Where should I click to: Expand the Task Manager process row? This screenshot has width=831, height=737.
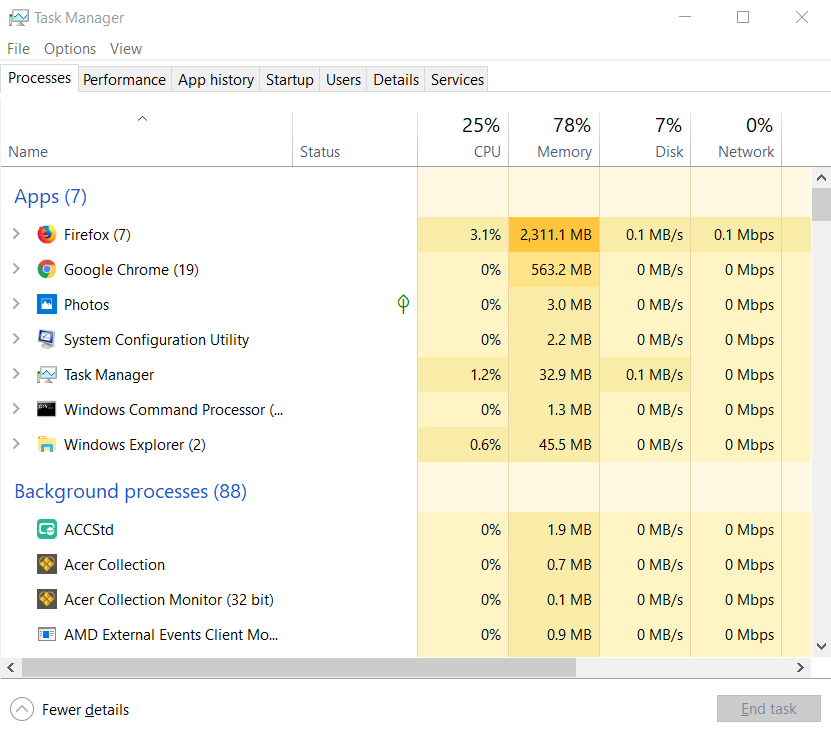[x=16, y=374]
